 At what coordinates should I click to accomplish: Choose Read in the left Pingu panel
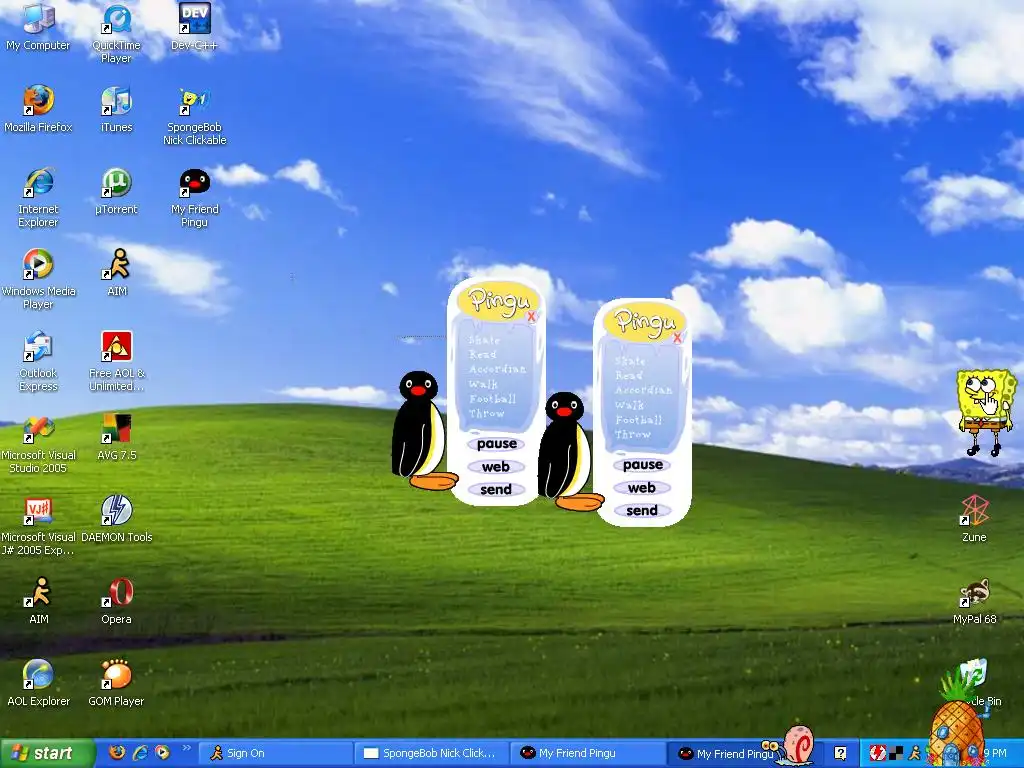[483, 355]
